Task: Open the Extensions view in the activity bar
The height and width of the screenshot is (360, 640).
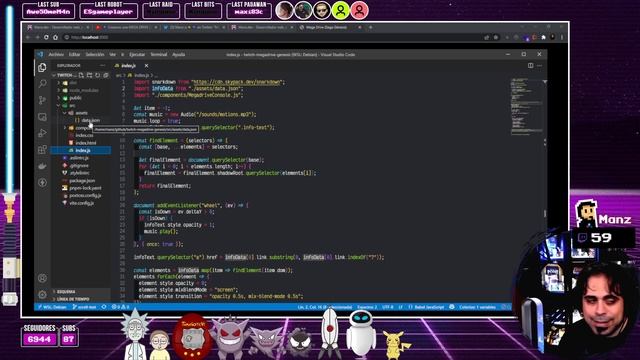Action: pos(42,149)
